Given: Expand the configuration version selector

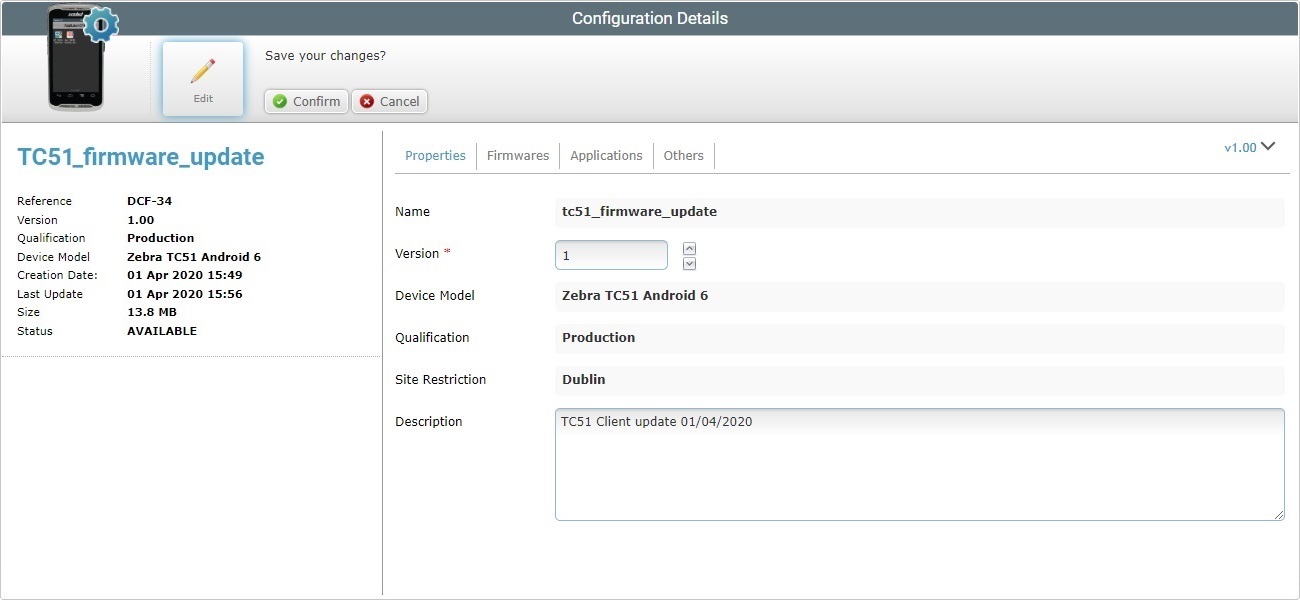Looking at the screenshot, I should [x=1249, y=147].
